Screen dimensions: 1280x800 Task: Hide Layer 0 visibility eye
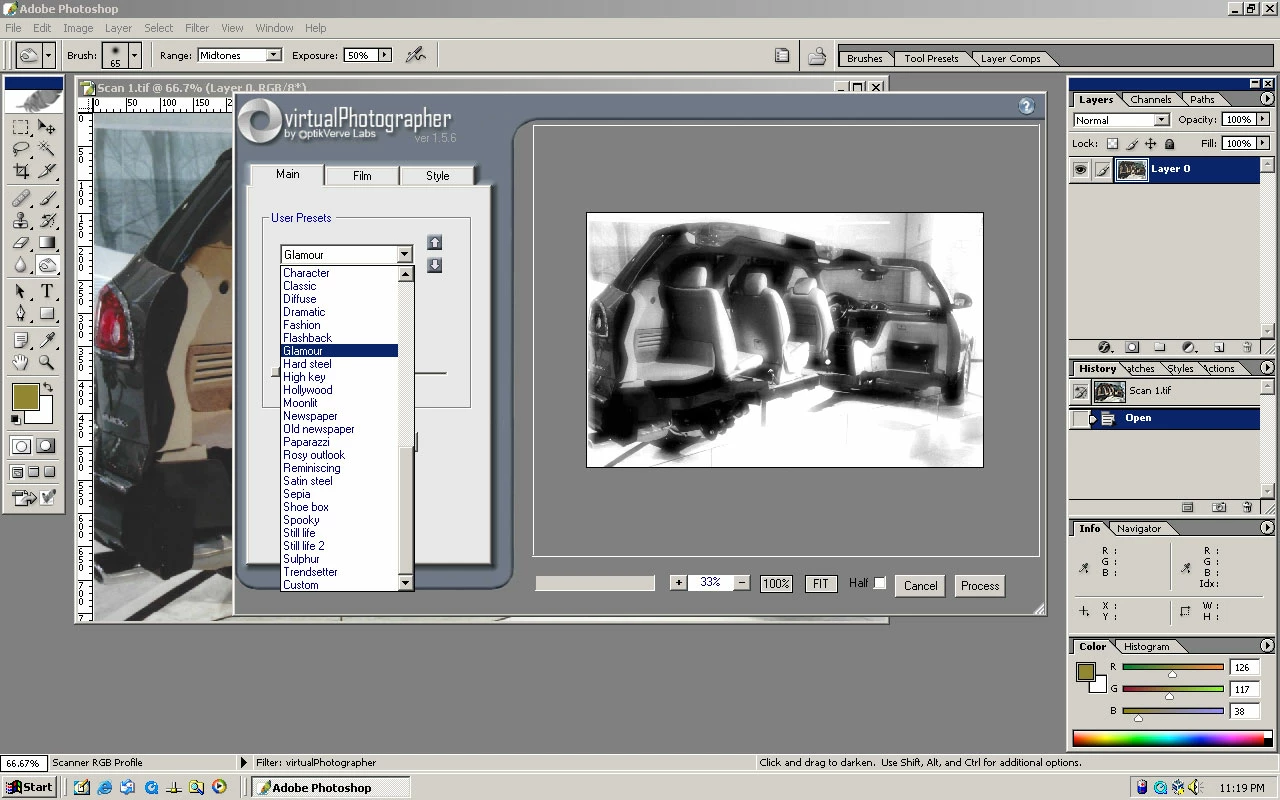[1081, 170]
